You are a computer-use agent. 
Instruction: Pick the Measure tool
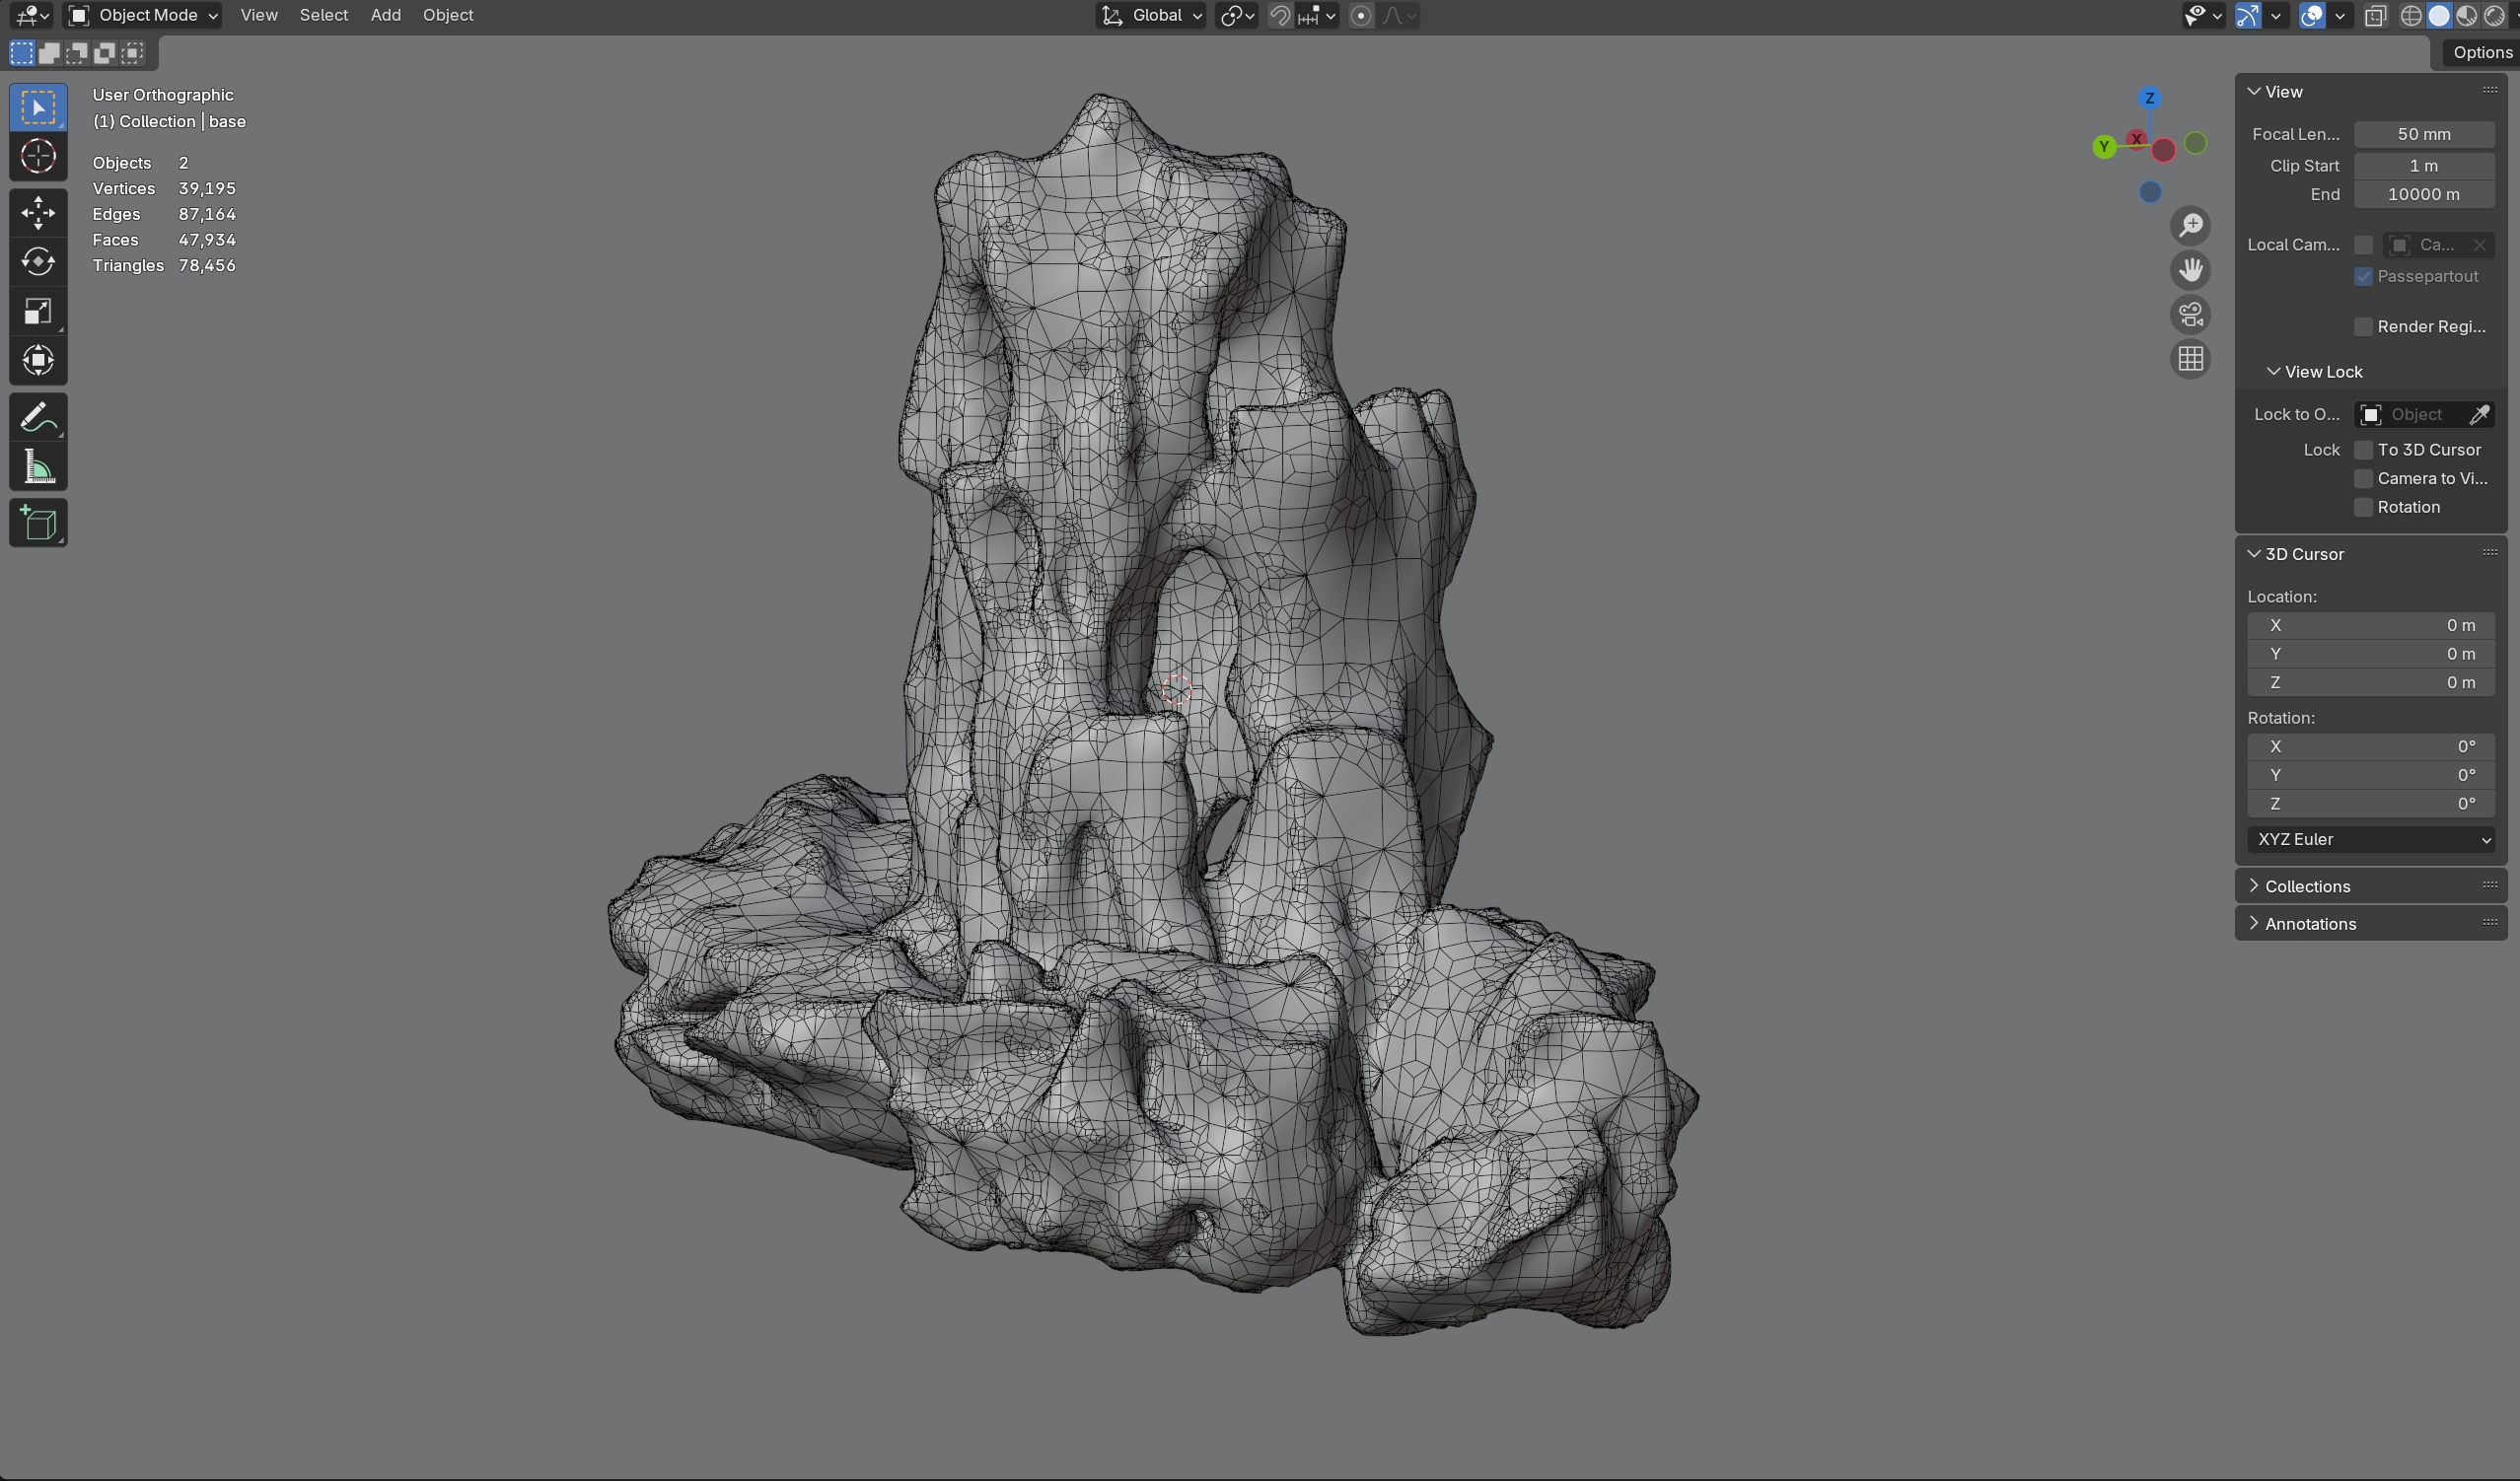(38, 468)
